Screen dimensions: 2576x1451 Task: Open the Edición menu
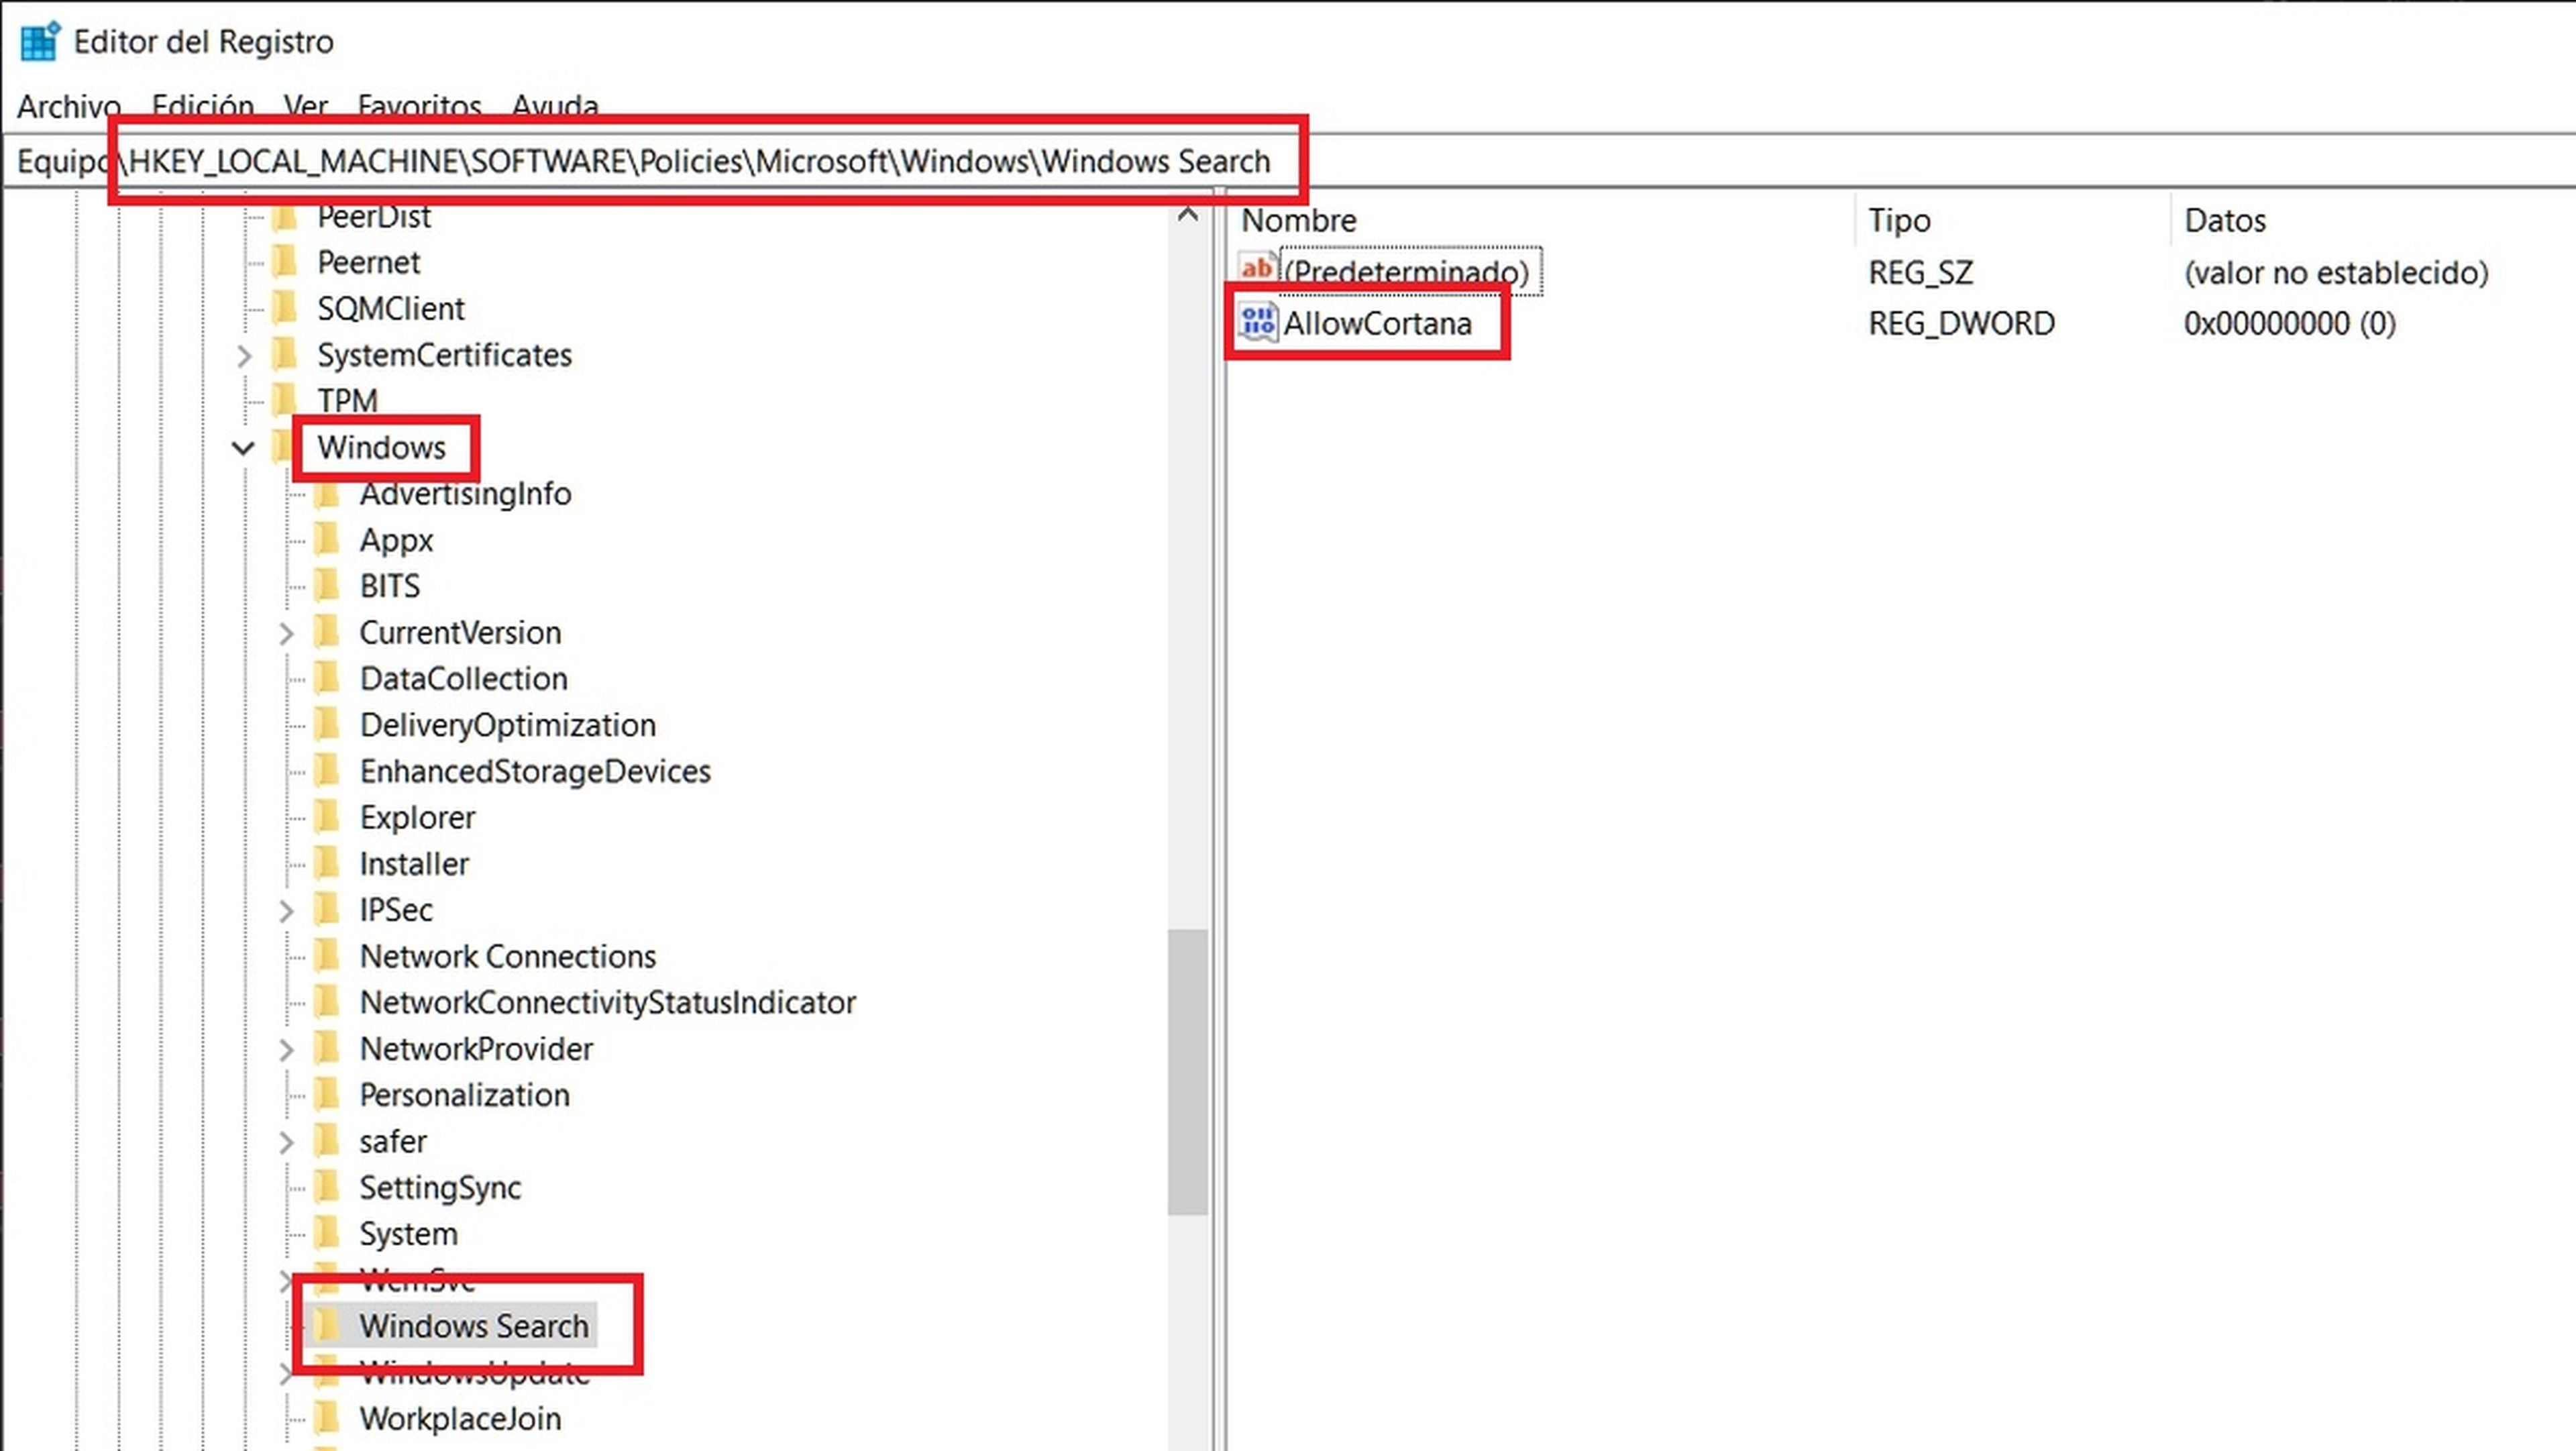click(203, 105)
